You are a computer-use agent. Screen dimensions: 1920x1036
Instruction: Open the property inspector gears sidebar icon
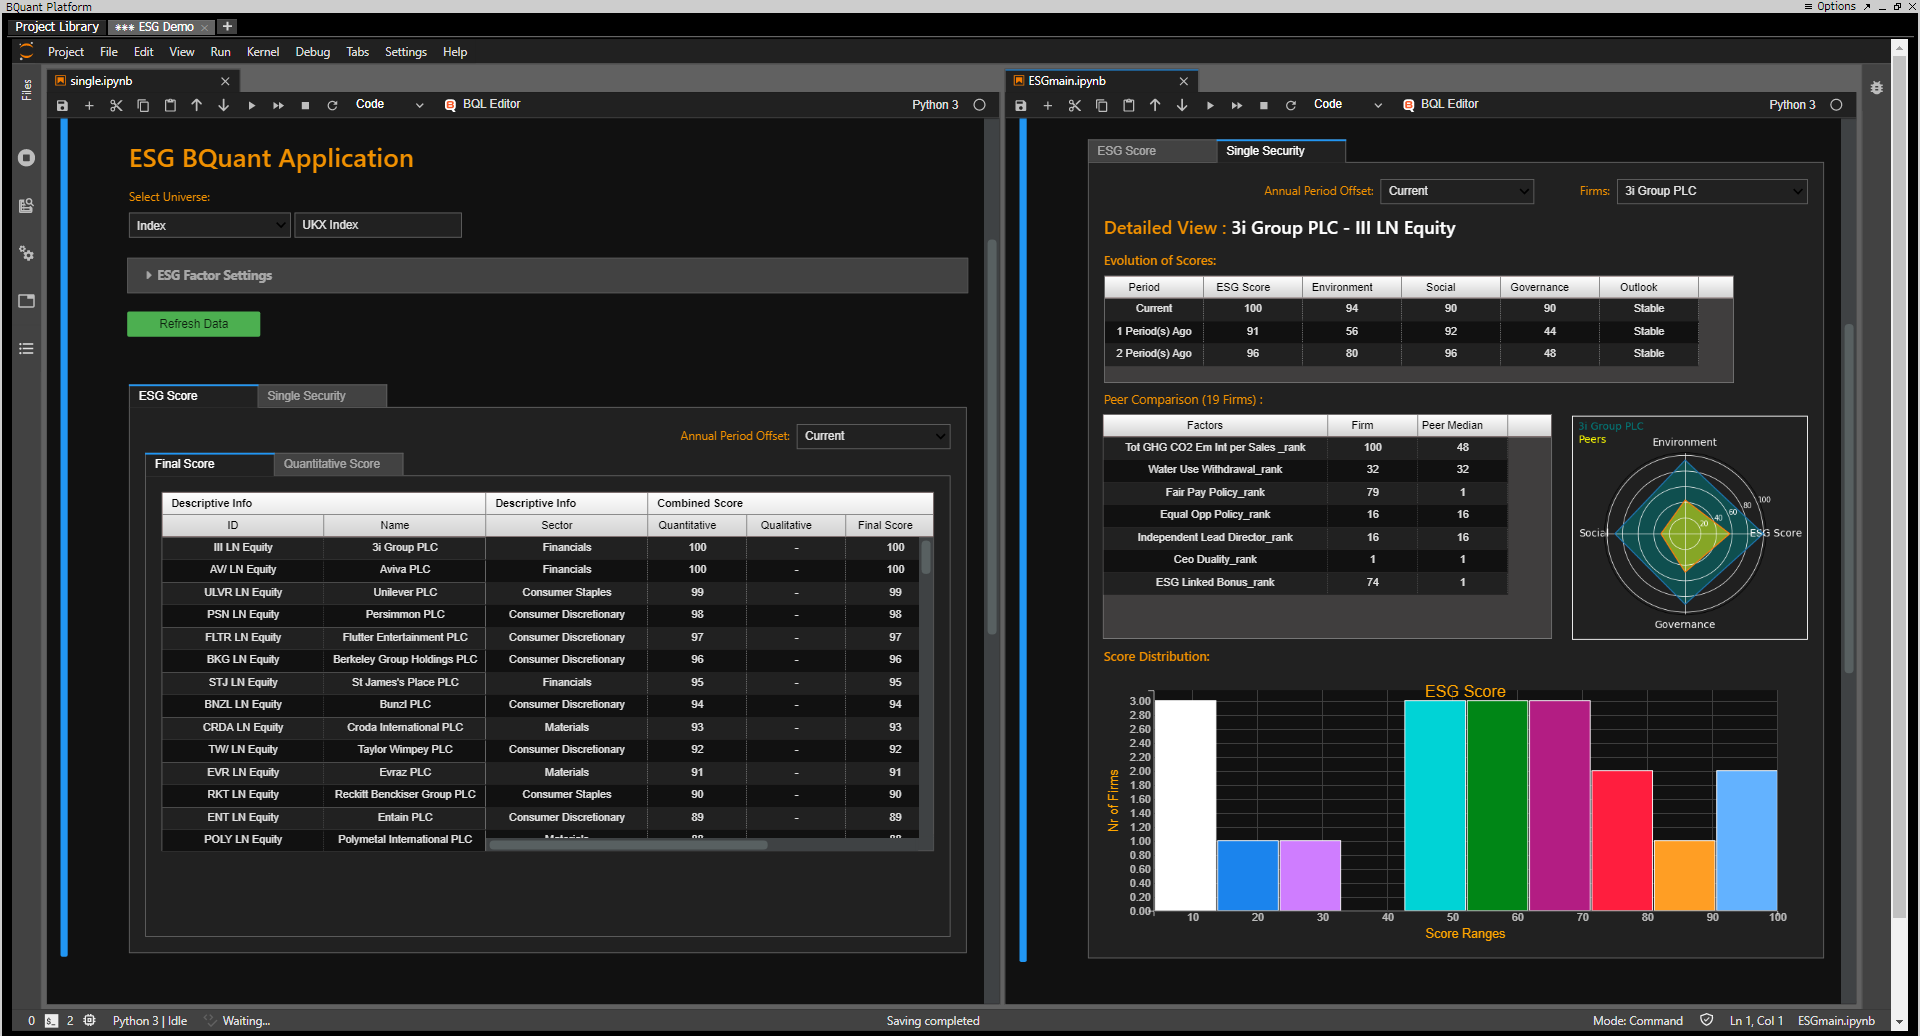coord(27,253)
